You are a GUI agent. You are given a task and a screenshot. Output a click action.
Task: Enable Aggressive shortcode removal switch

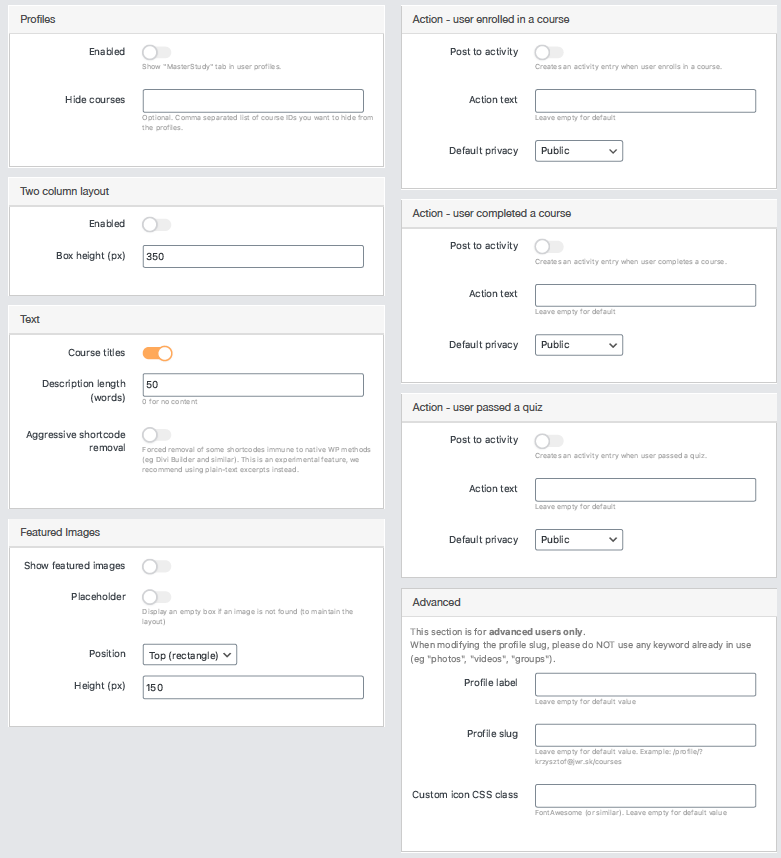click(157, 435)
